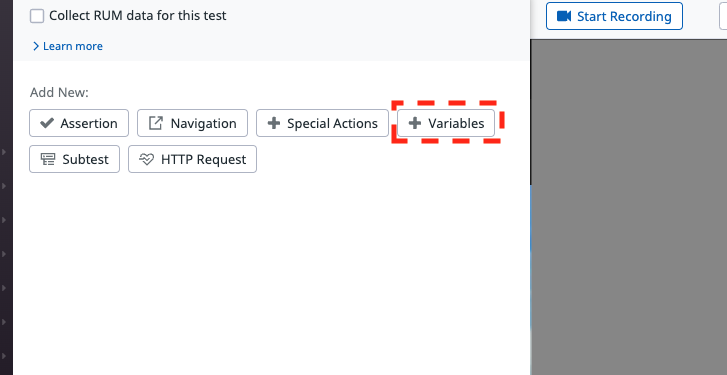Add a new Variables step
The image size is (727, 375).
click(x=446, y=123)
